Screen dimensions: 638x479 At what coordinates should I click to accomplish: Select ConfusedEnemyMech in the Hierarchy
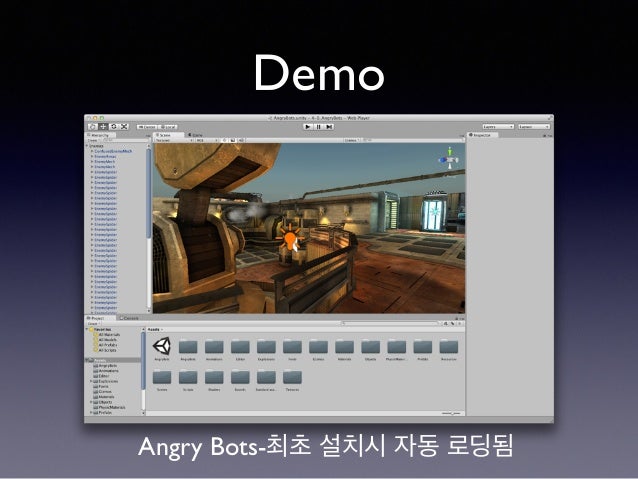click(x=113, y=151)
